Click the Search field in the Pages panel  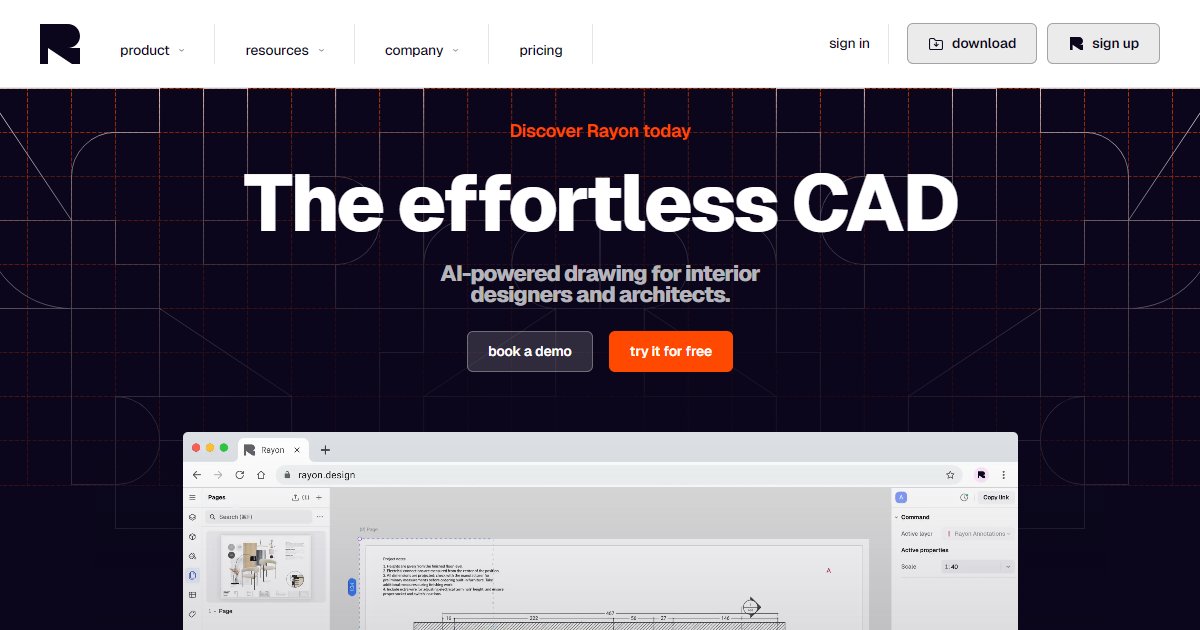pos(259,517)
